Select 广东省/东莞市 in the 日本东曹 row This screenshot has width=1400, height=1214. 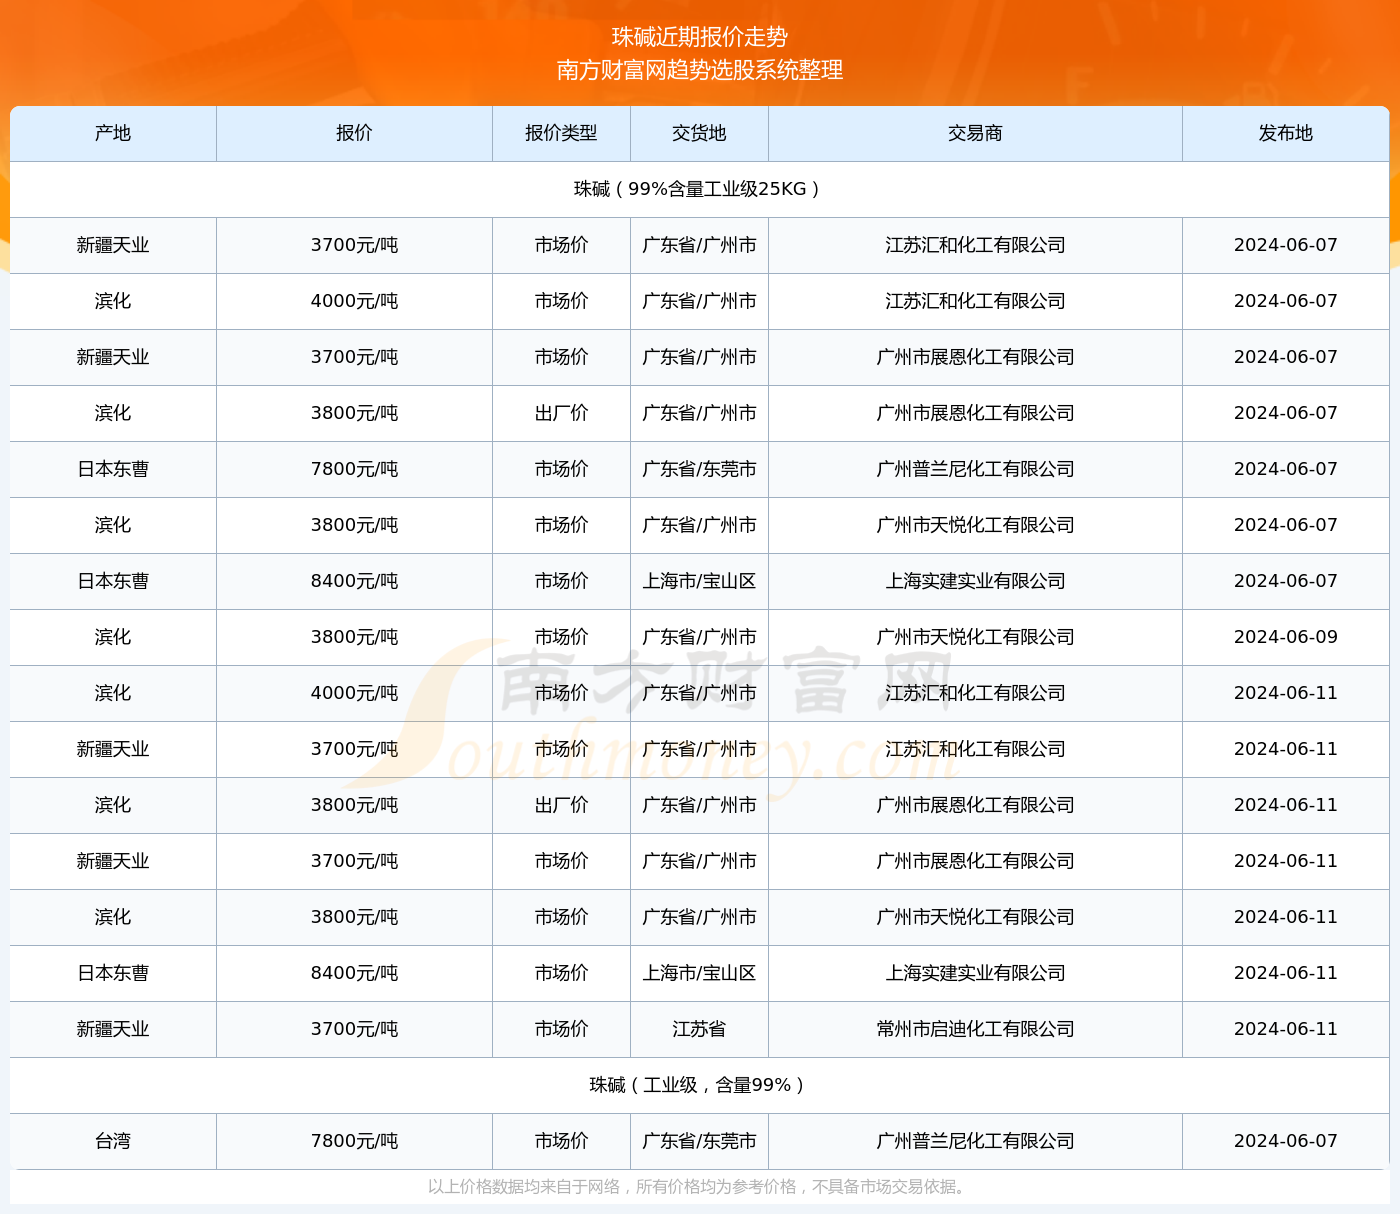699,469
